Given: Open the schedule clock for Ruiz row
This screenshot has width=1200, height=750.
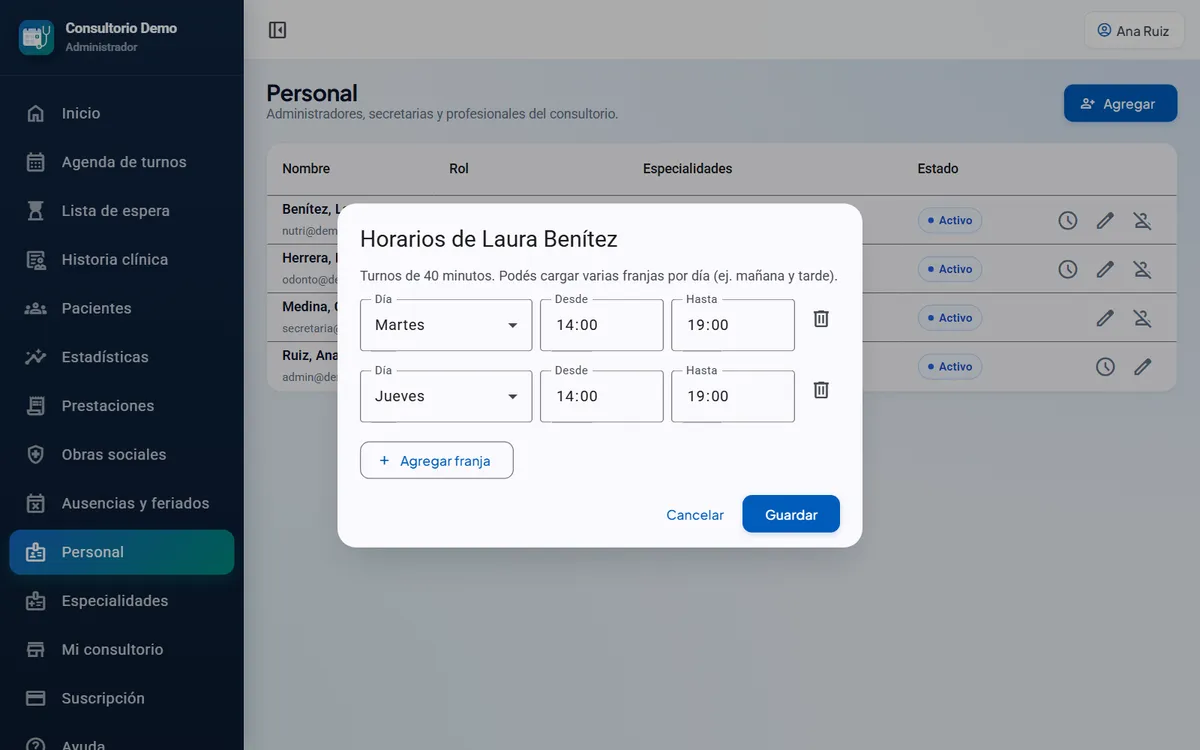Looking at the screenshot, I should point(1105,367).
